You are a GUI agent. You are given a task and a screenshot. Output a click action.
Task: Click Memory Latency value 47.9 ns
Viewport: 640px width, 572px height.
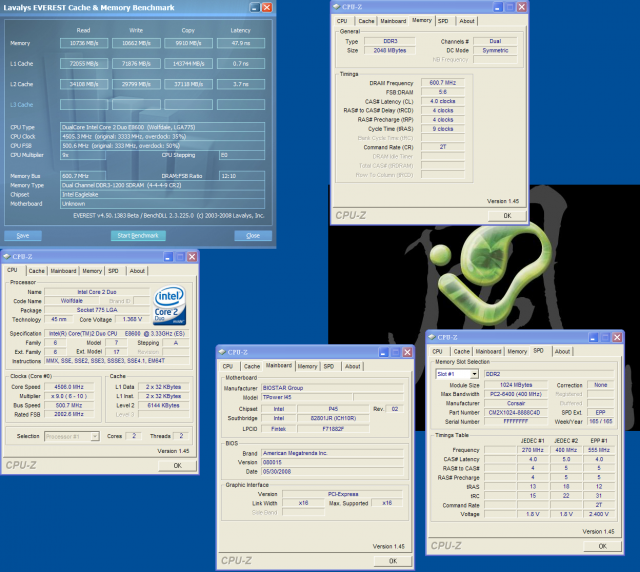(x=241, y=43)
